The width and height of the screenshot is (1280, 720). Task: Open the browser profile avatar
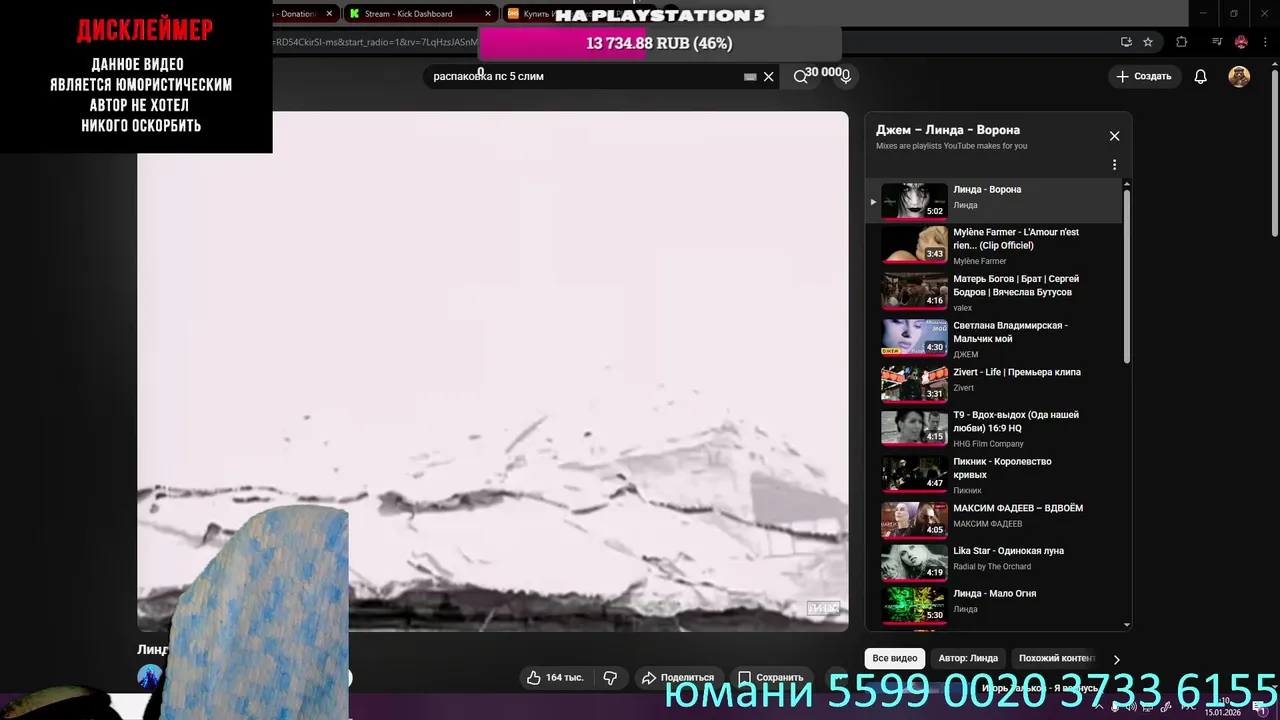(x=1241, y=42)
